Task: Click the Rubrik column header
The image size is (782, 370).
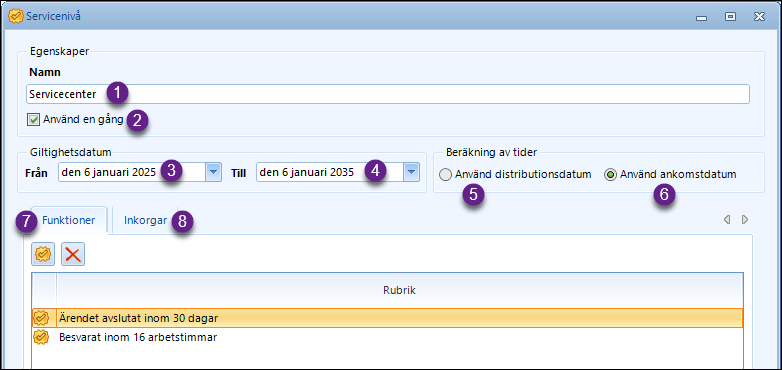Action: point(399,290)
